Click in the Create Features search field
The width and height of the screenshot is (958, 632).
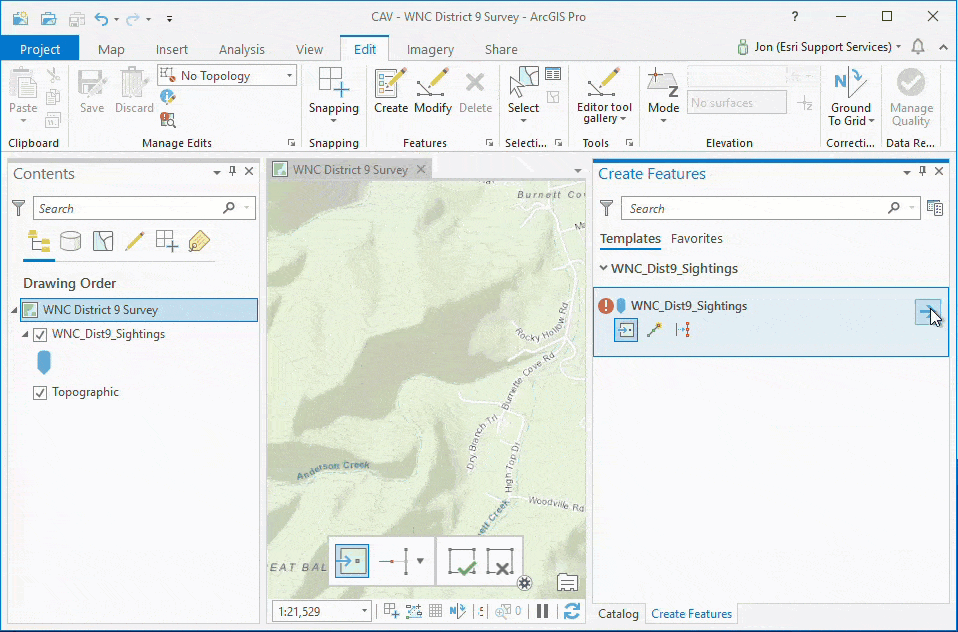(x=760, y=208)
